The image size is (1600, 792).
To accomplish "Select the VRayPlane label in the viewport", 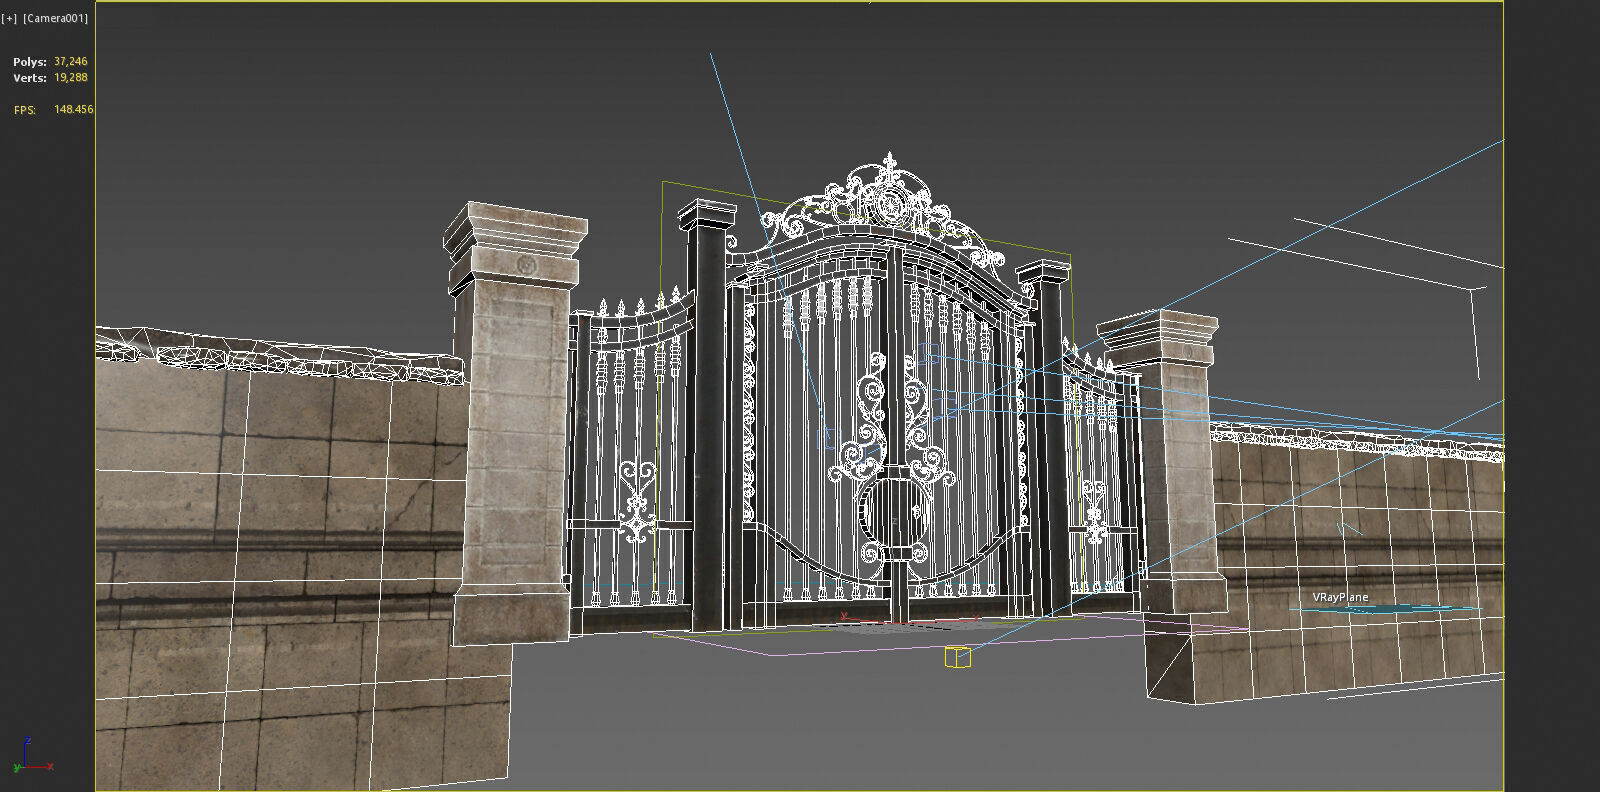I will coord(1340,597).
